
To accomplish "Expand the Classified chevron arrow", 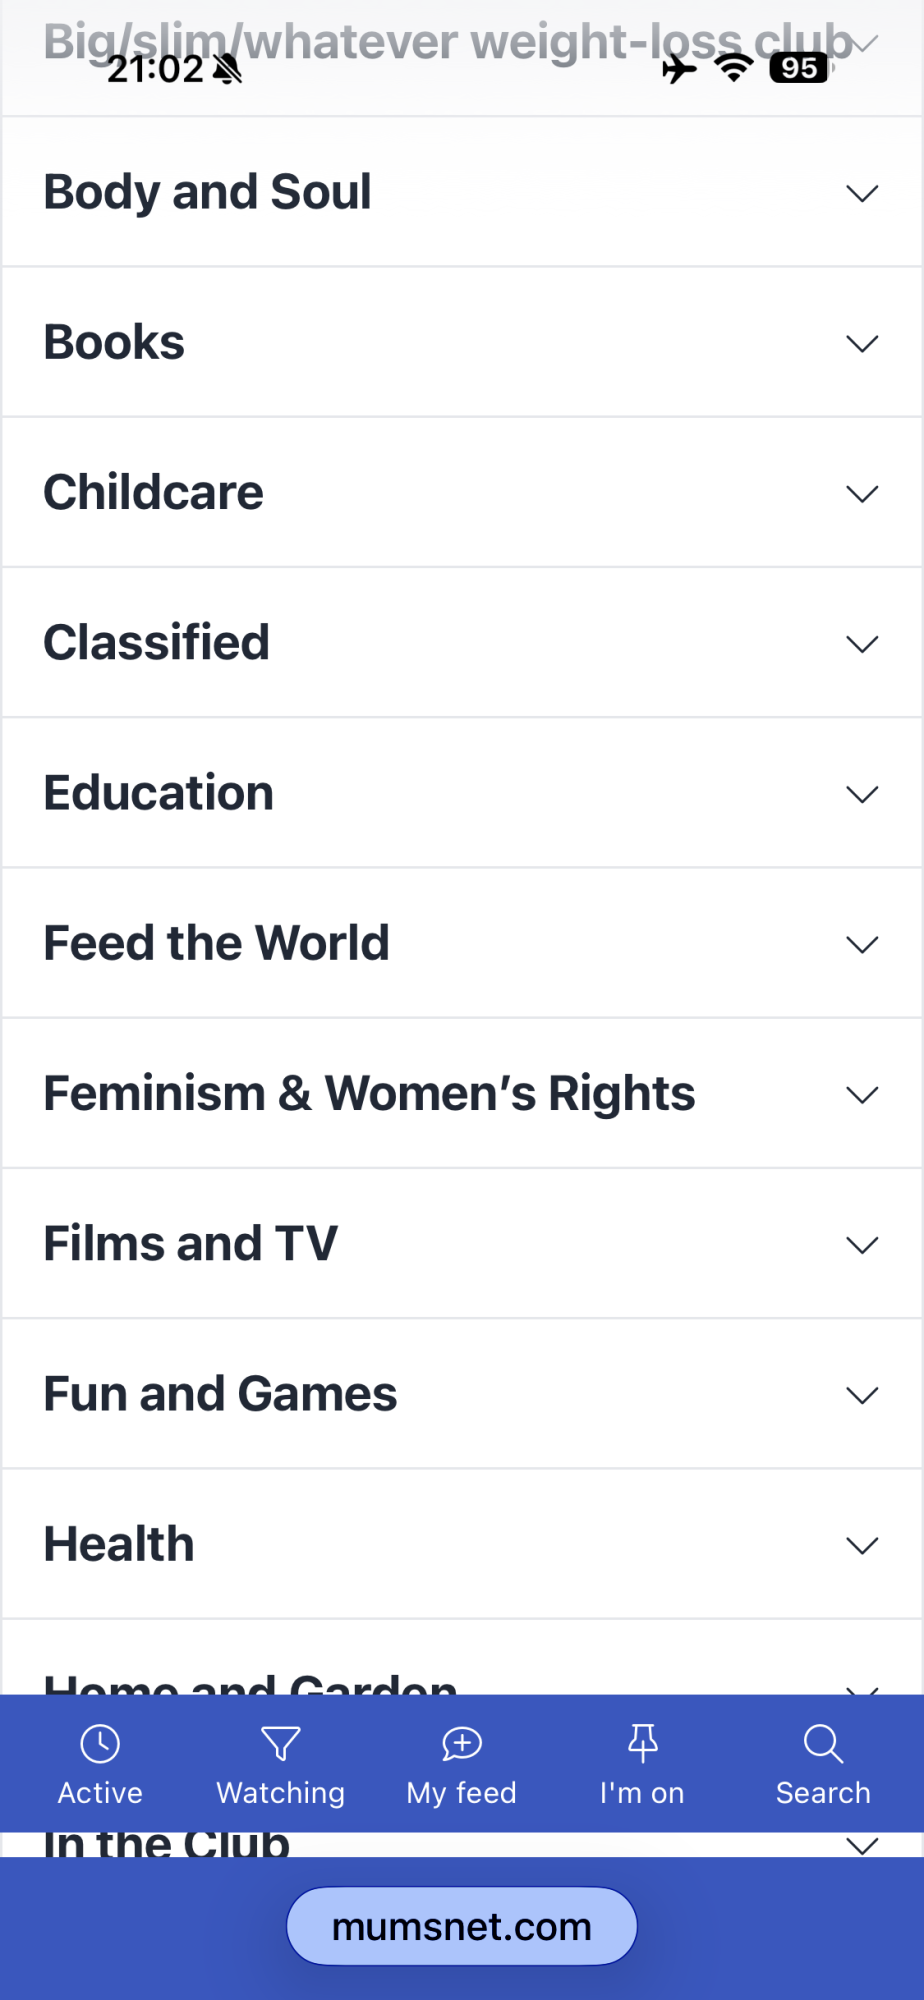I will tap(862, 643).
